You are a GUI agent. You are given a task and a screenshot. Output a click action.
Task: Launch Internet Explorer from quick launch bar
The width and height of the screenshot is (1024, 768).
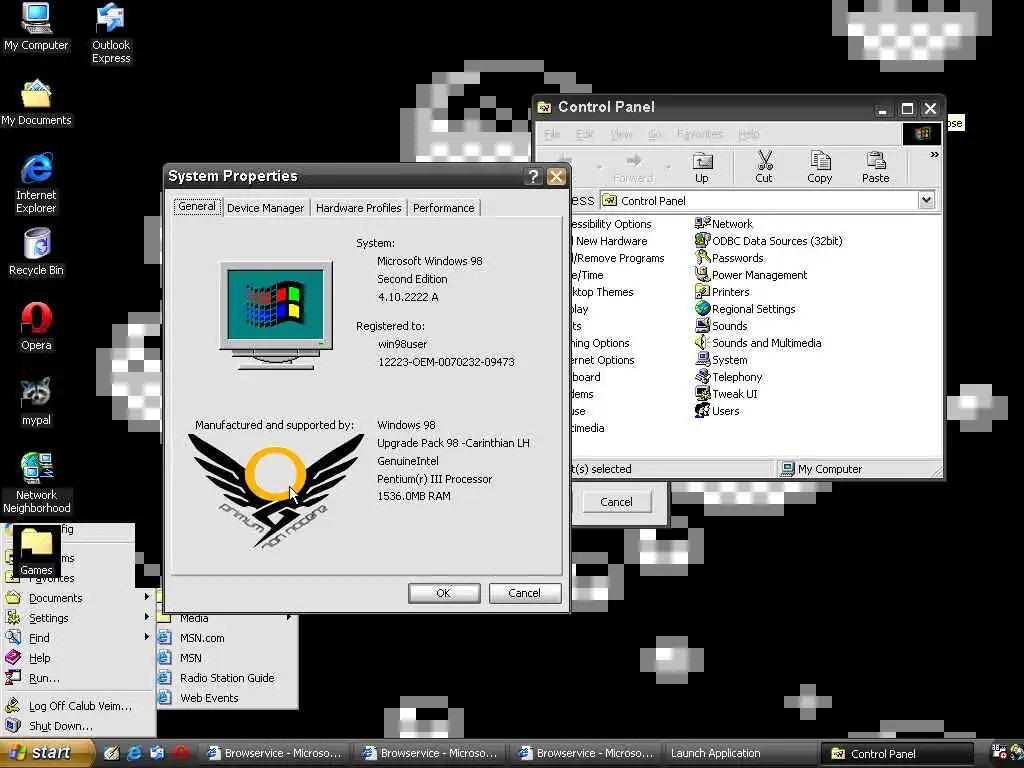click(135, 753)
